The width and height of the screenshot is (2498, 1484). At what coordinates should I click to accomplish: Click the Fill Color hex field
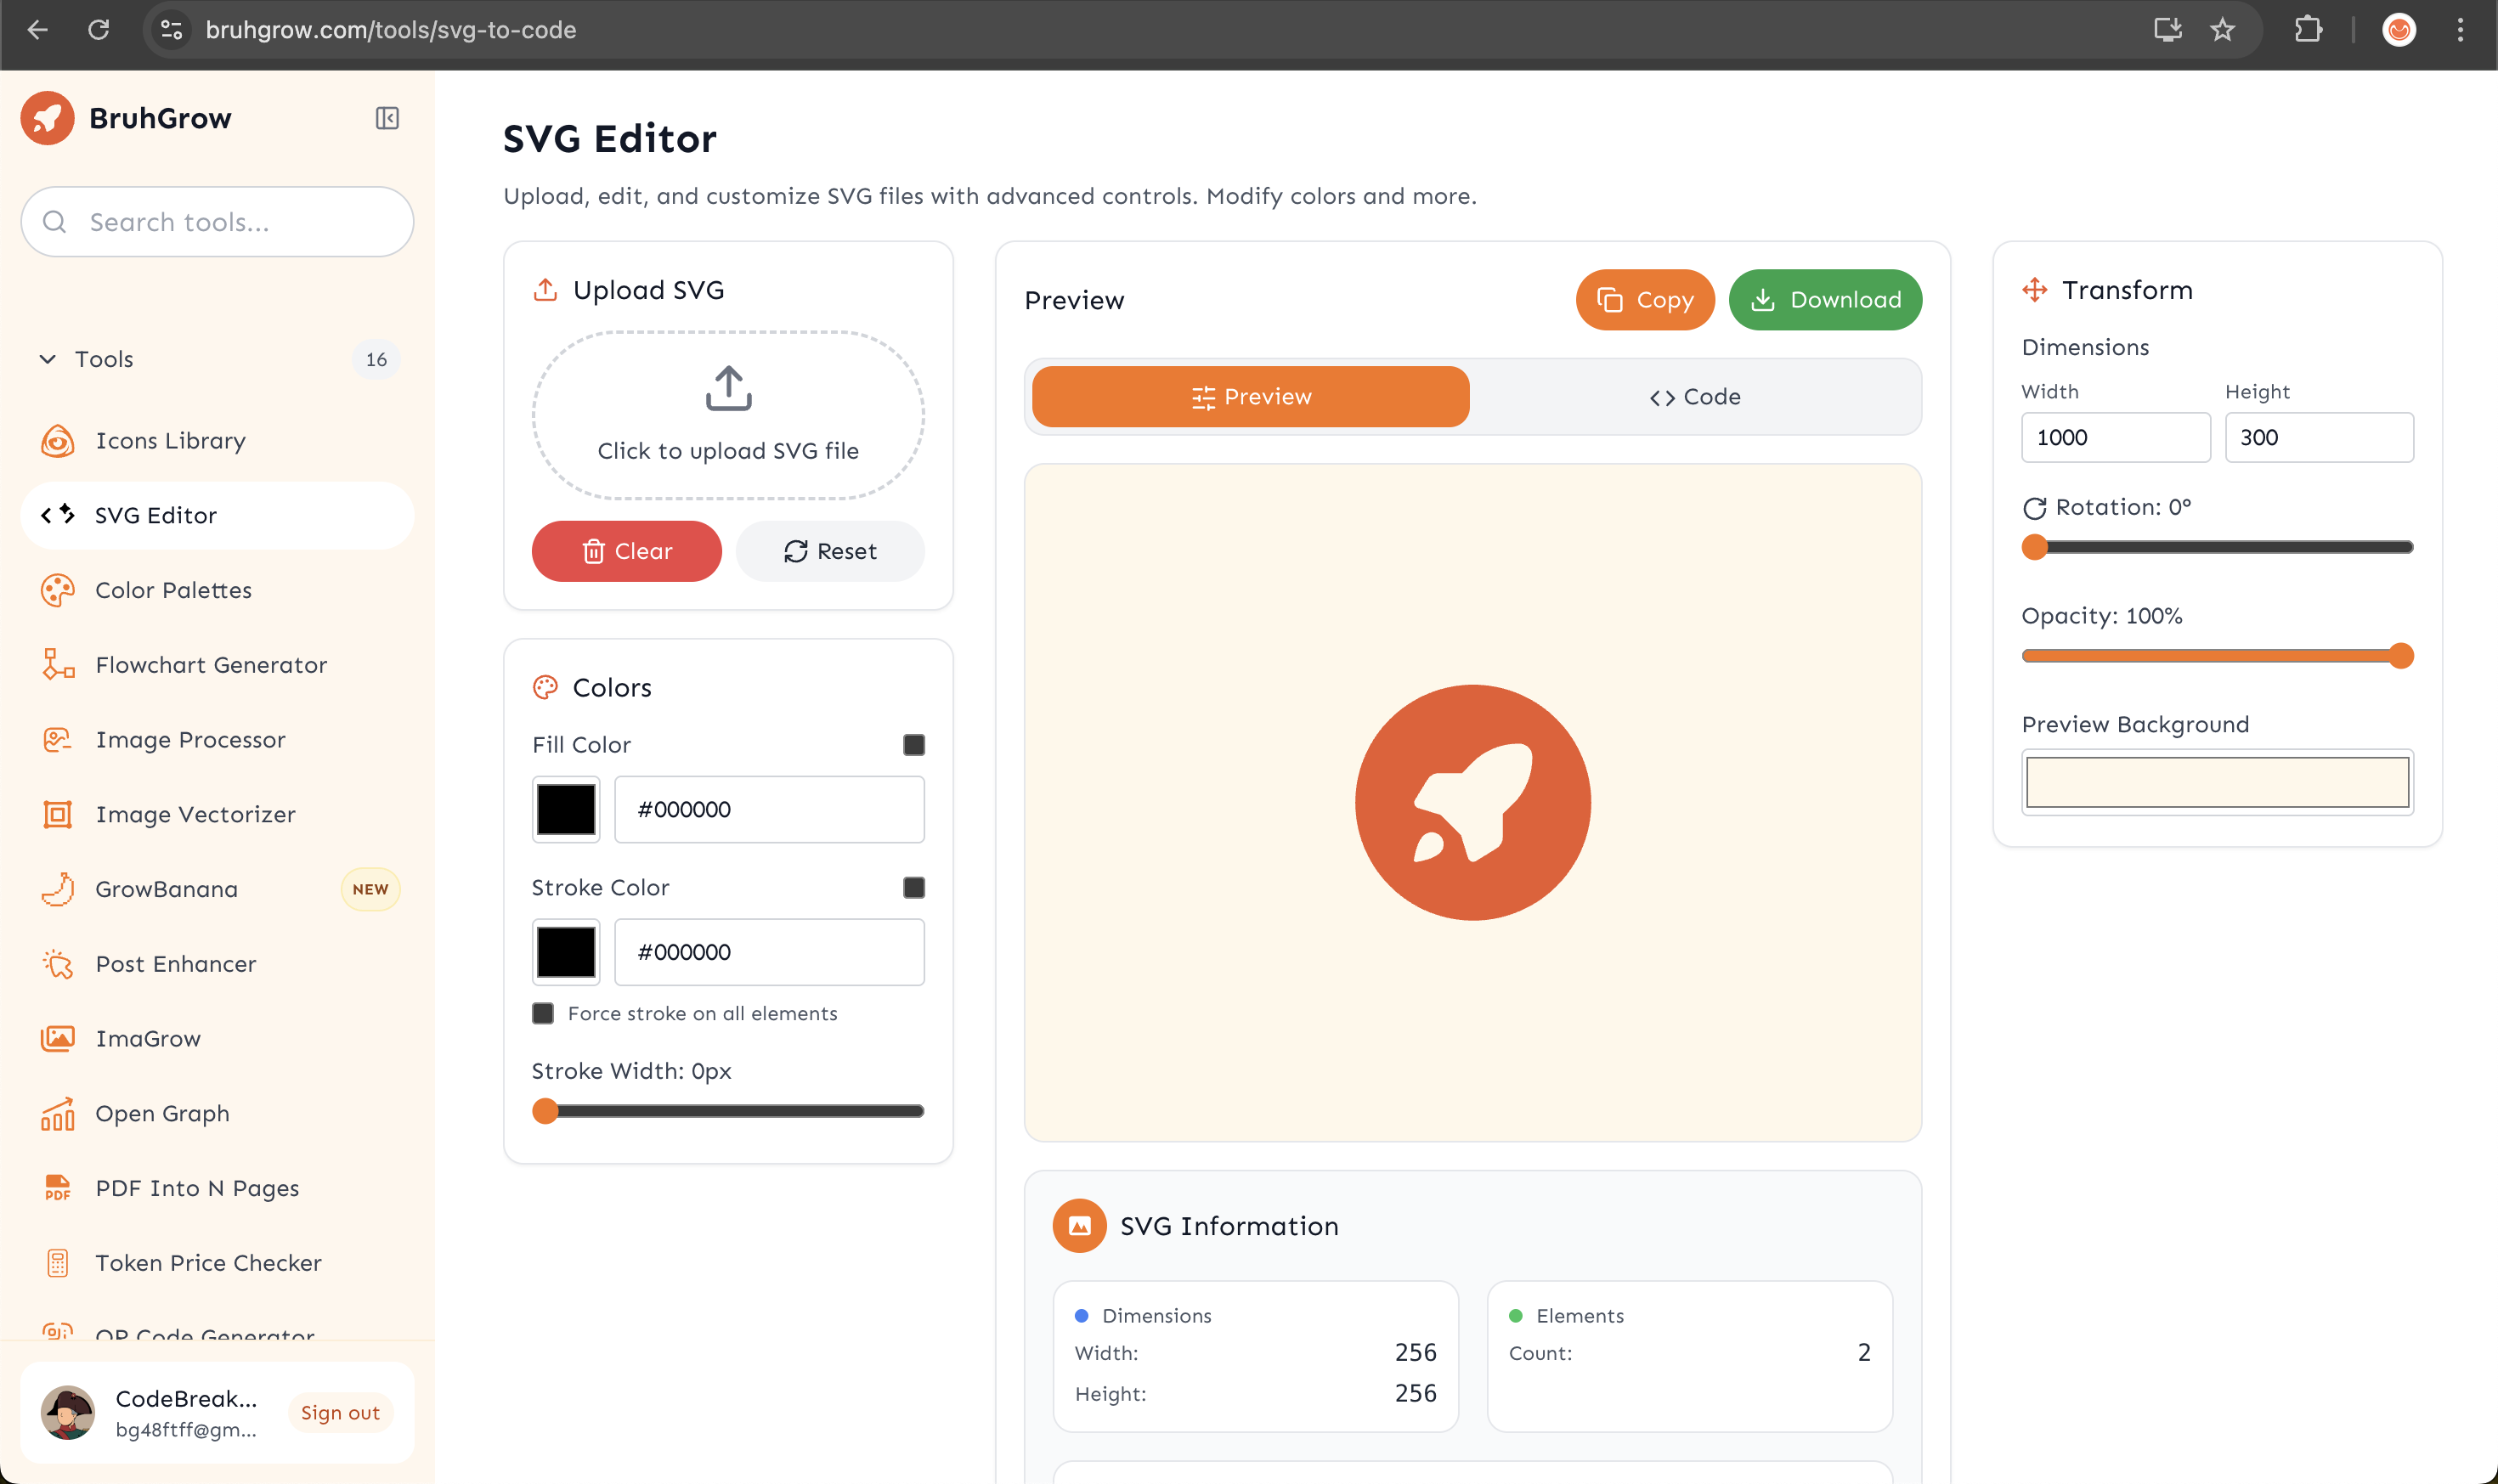coord(769,809)
